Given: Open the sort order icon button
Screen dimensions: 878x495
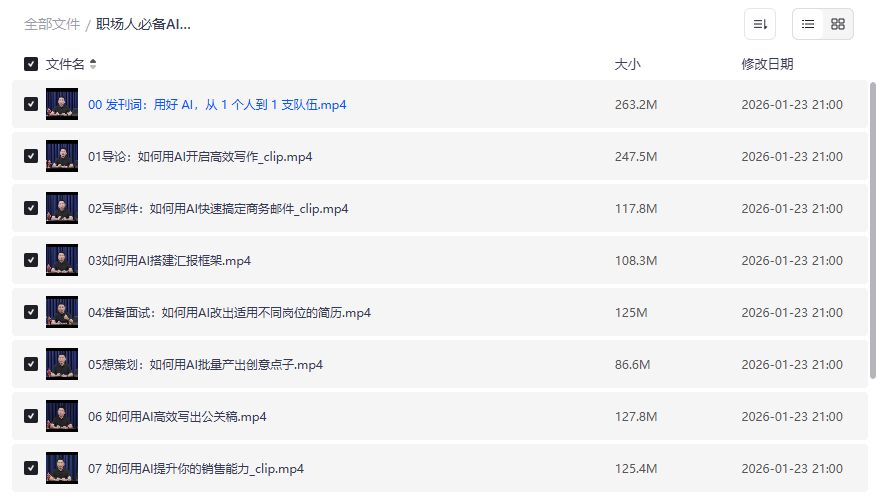Looking at the screenshot, I should 759,24.
